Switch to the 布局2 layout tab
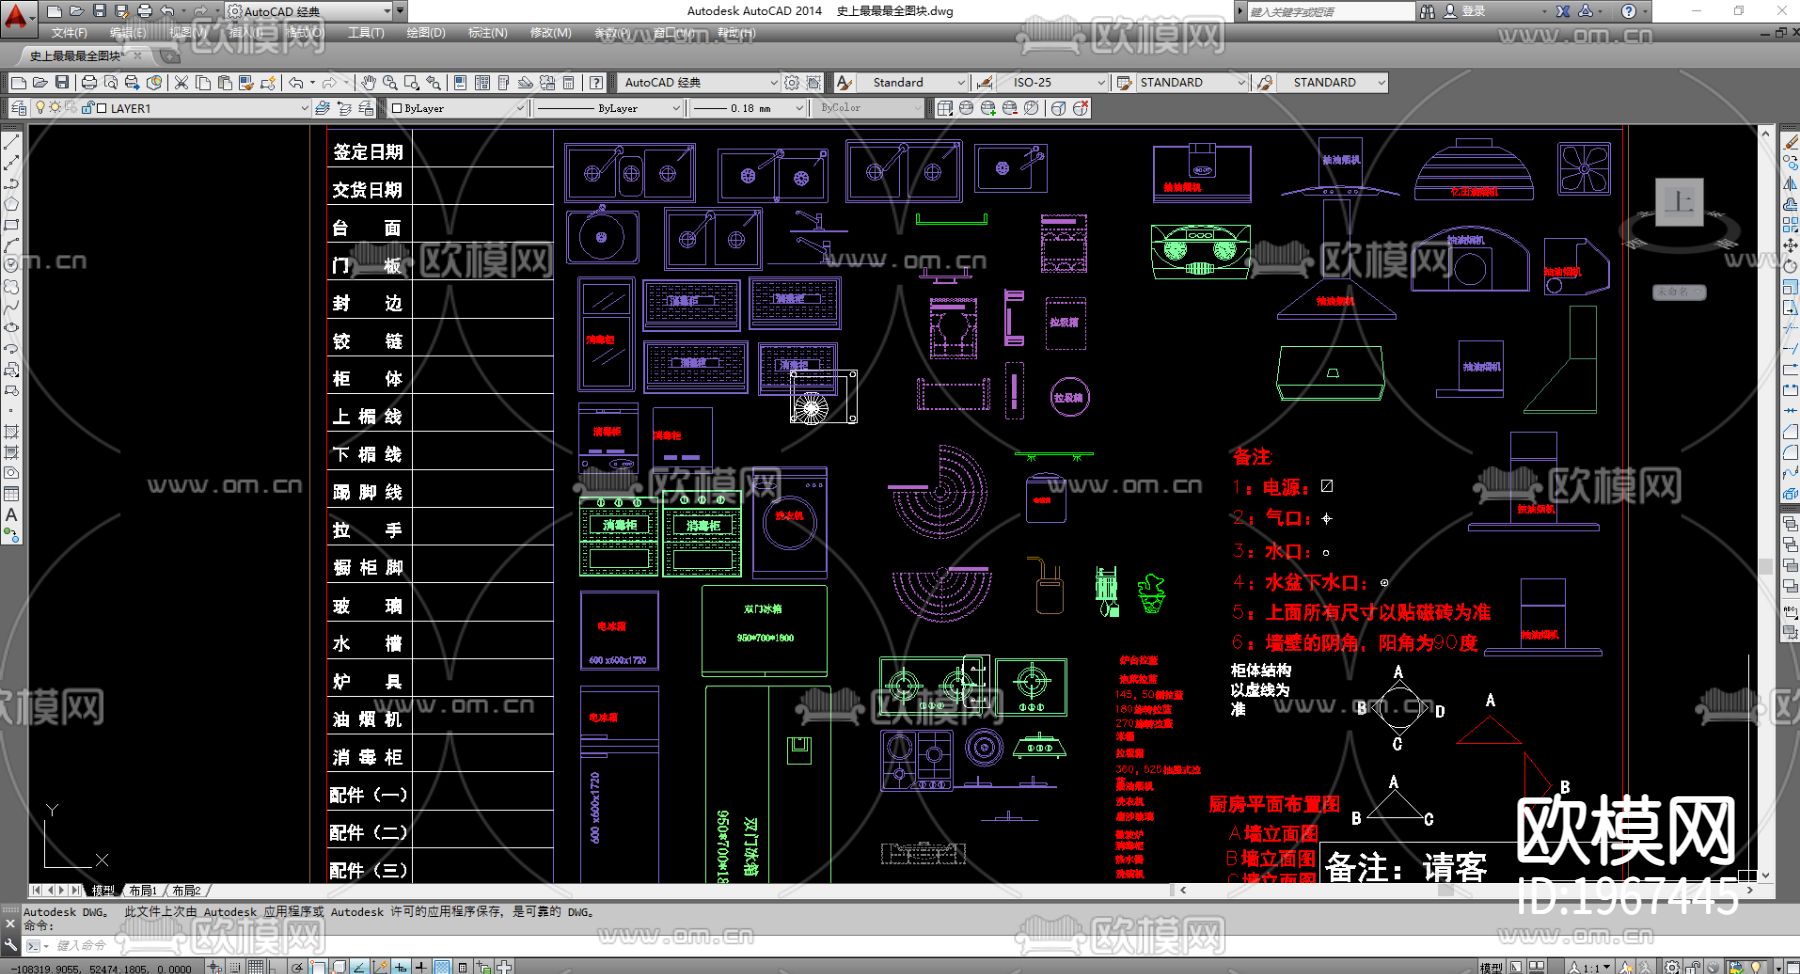 pos(187,890)
